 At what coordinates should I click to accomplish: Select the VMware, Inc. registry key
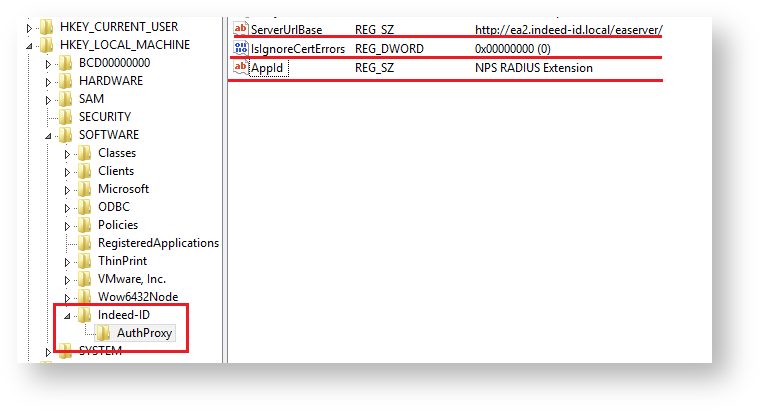click(x=131, y=279)
